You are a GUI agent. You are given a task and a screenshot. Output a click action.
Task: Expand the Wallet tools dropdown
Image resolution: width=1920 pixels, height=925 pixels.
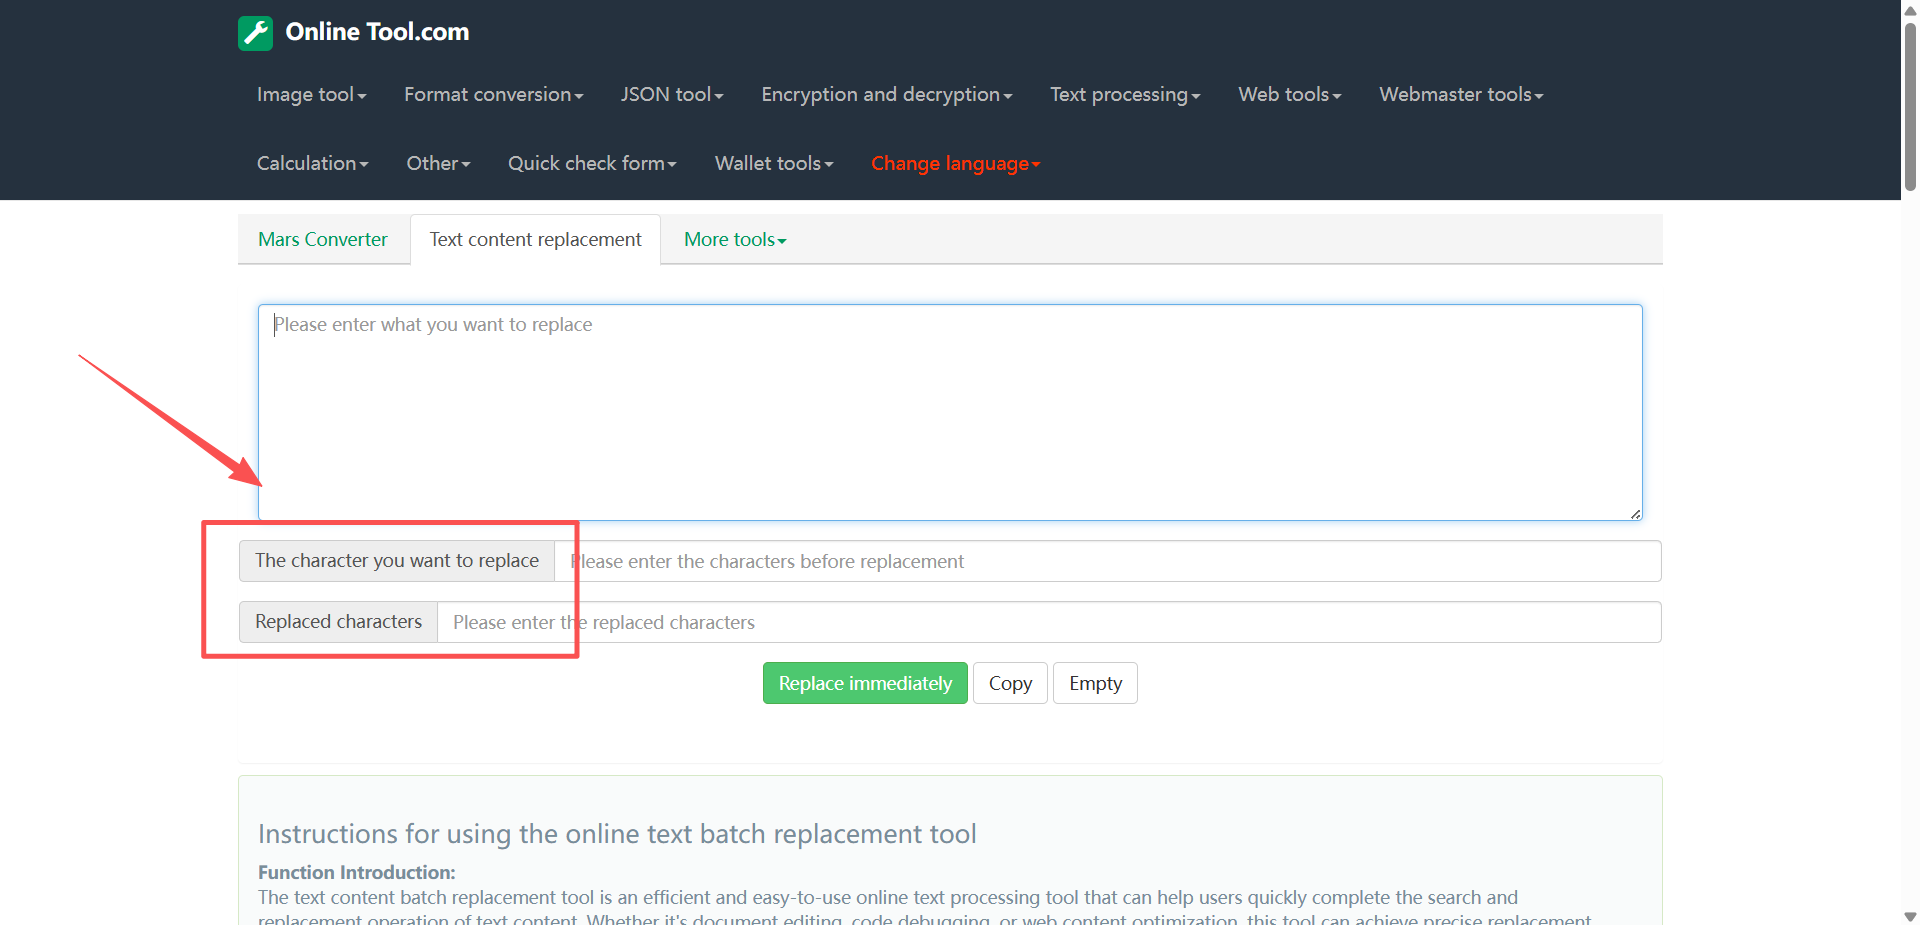773,164
